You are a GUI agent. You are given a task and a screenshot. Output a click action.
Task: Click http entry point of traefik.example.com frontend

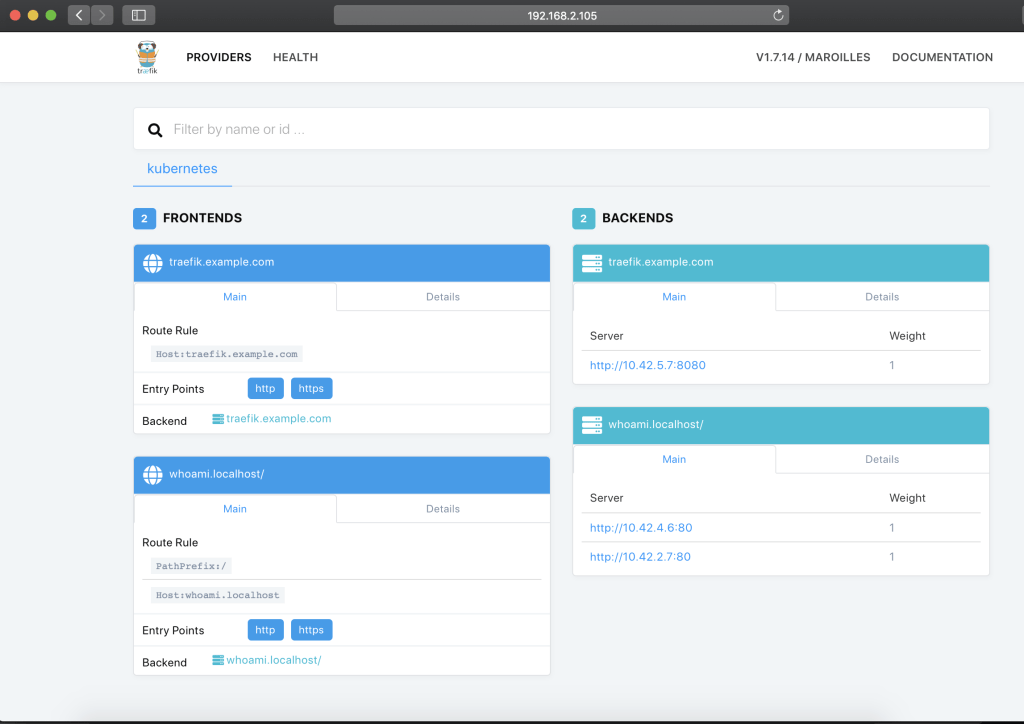(265, 388)
